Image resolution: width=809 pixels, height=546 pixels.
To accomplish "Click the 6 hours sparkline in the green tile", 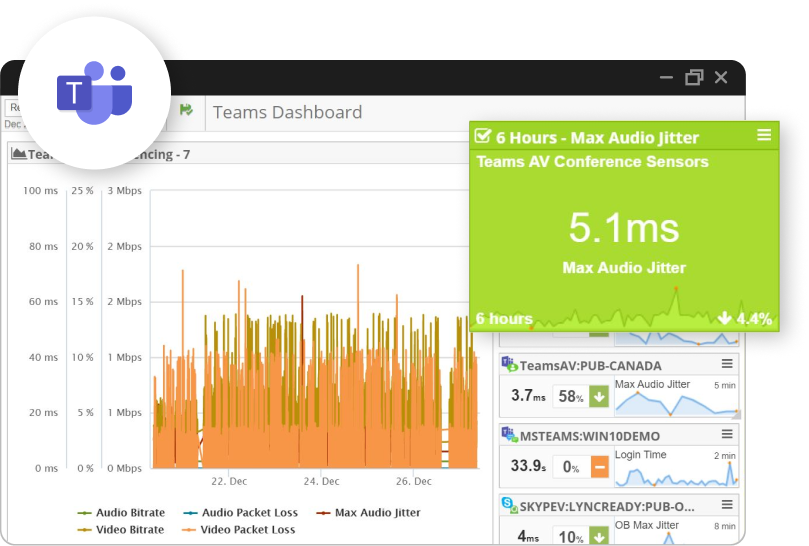I will (624, 310).
